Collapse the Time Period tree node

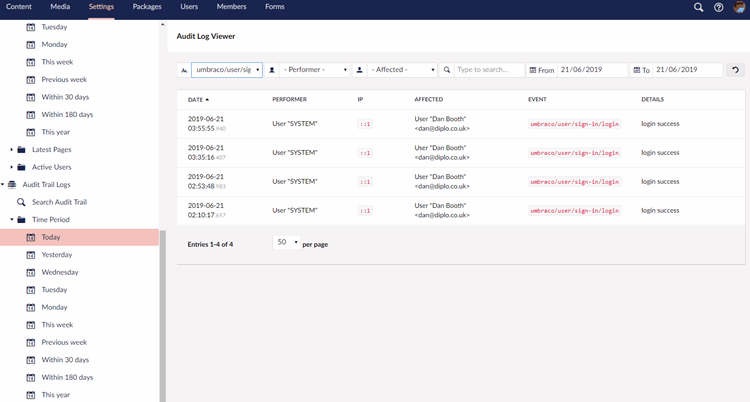coord(11,220)
